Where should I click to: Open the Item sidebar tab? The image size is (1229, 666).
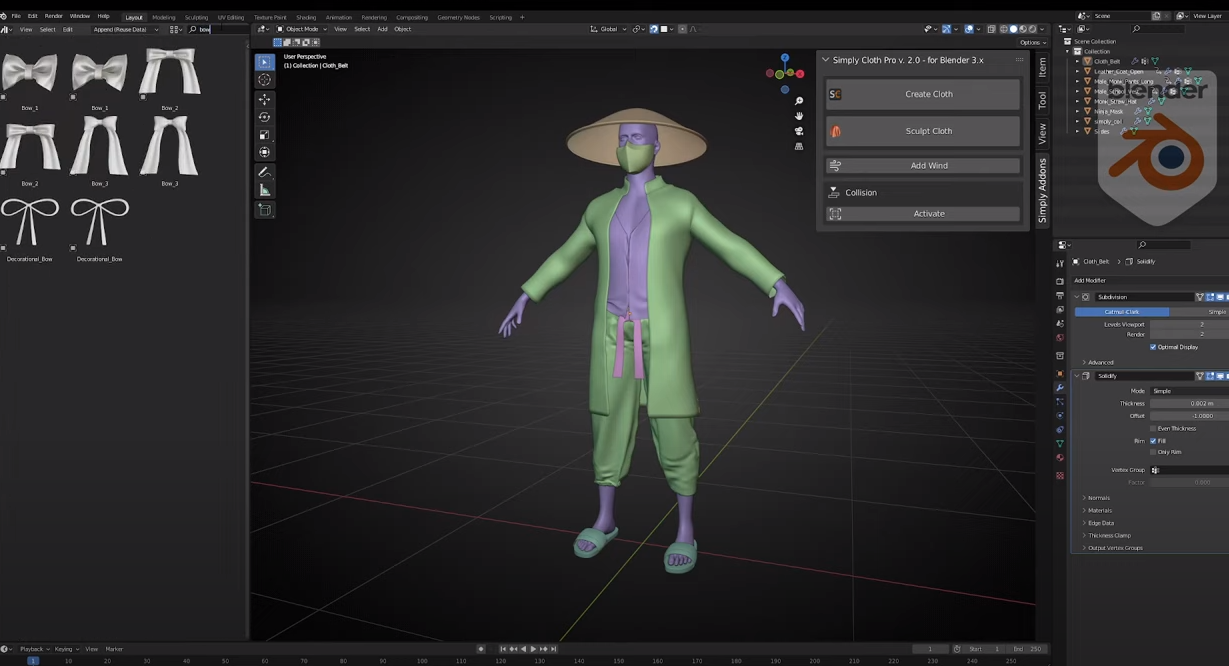(1042, 67)
